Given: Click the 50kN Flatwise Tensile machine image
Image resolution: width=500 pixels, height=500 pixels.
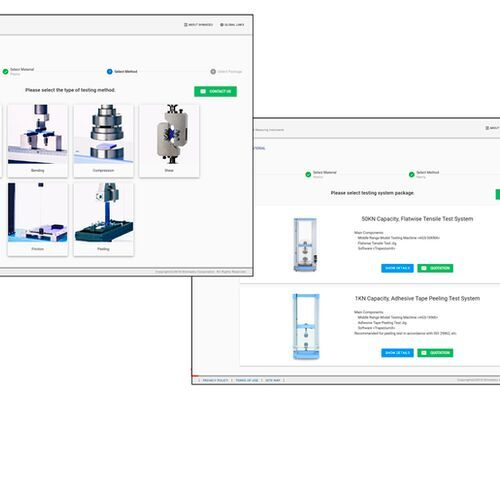Looking at the screenshot, I should point(305,244).
